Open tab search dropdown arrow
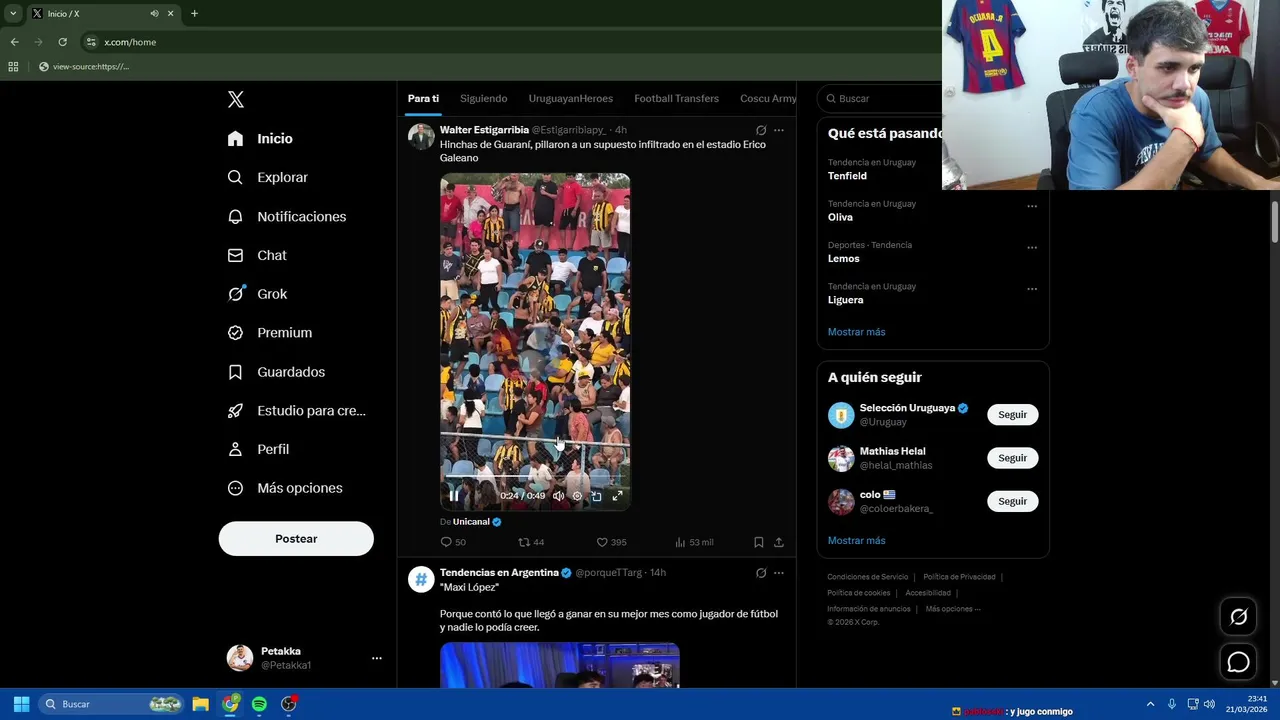This screenshot has width=1280, height=720. point(13,13)
